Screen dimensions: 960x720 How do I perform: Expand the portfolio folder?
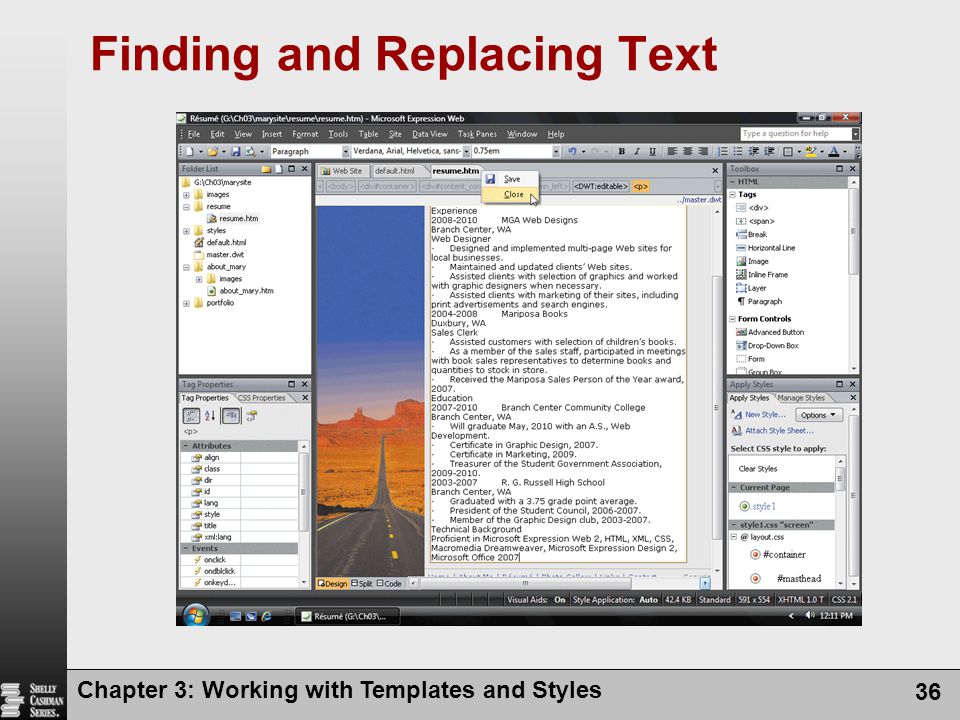coord(186,303)
